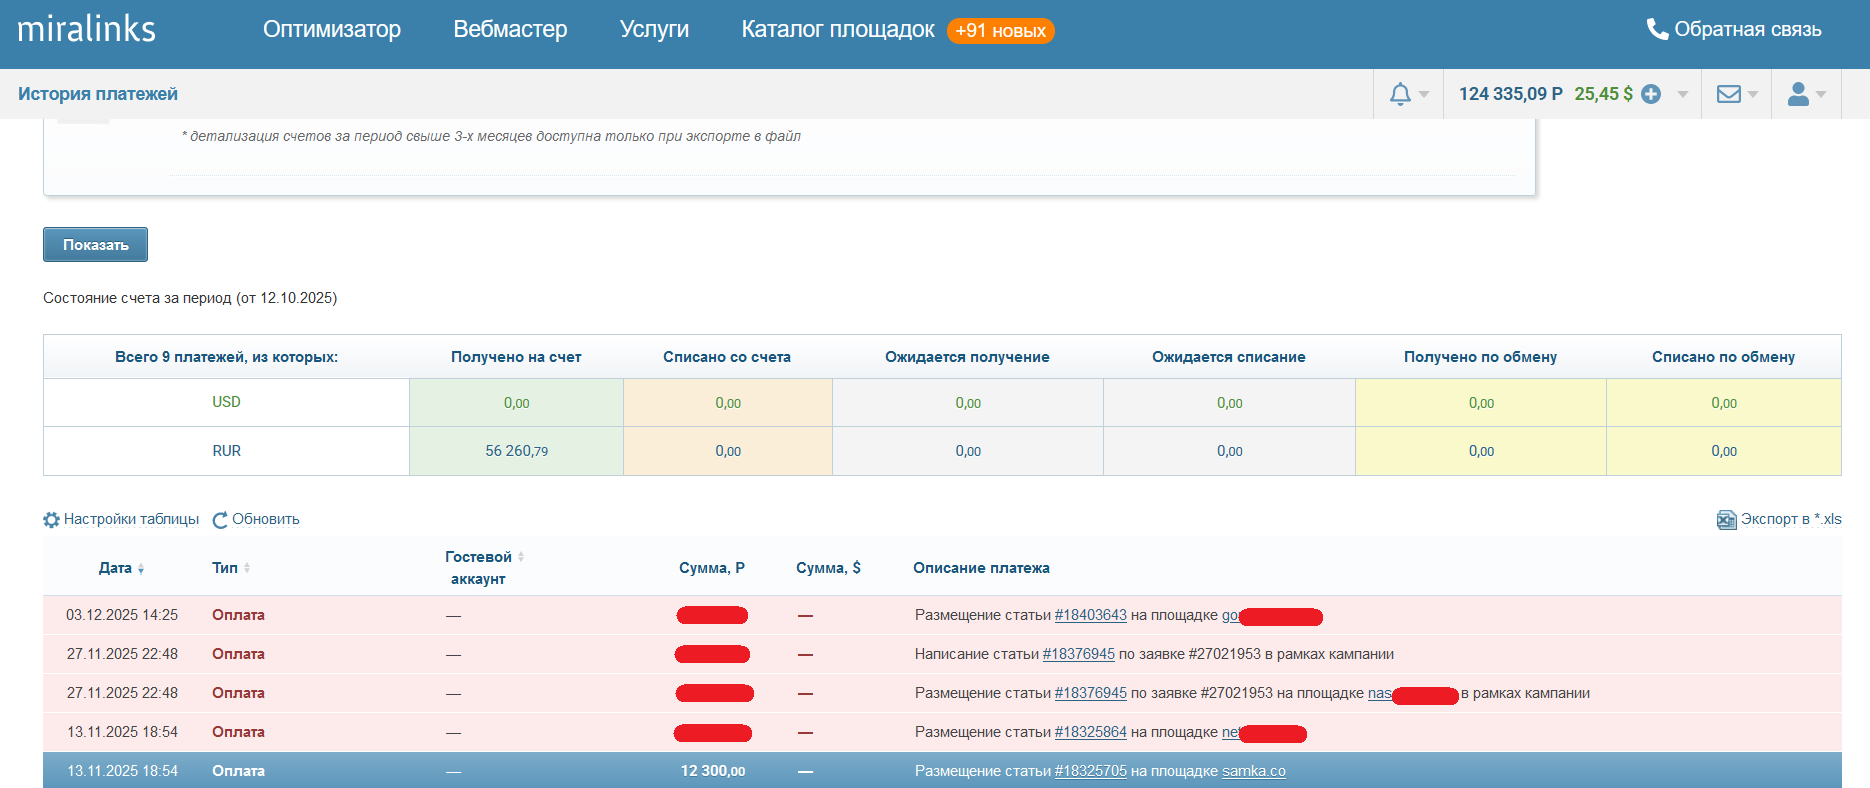This screenshot has height=788, width=1870.
Task: Click the phone icon for feedback
Action: [x=1657, y=29]
